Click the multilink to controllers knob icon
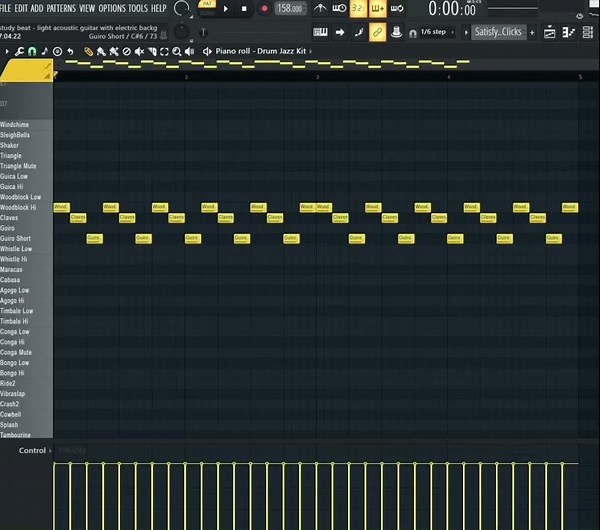Image resolution: width=600 pixels, height=530 pixels. tap(396, 32)
